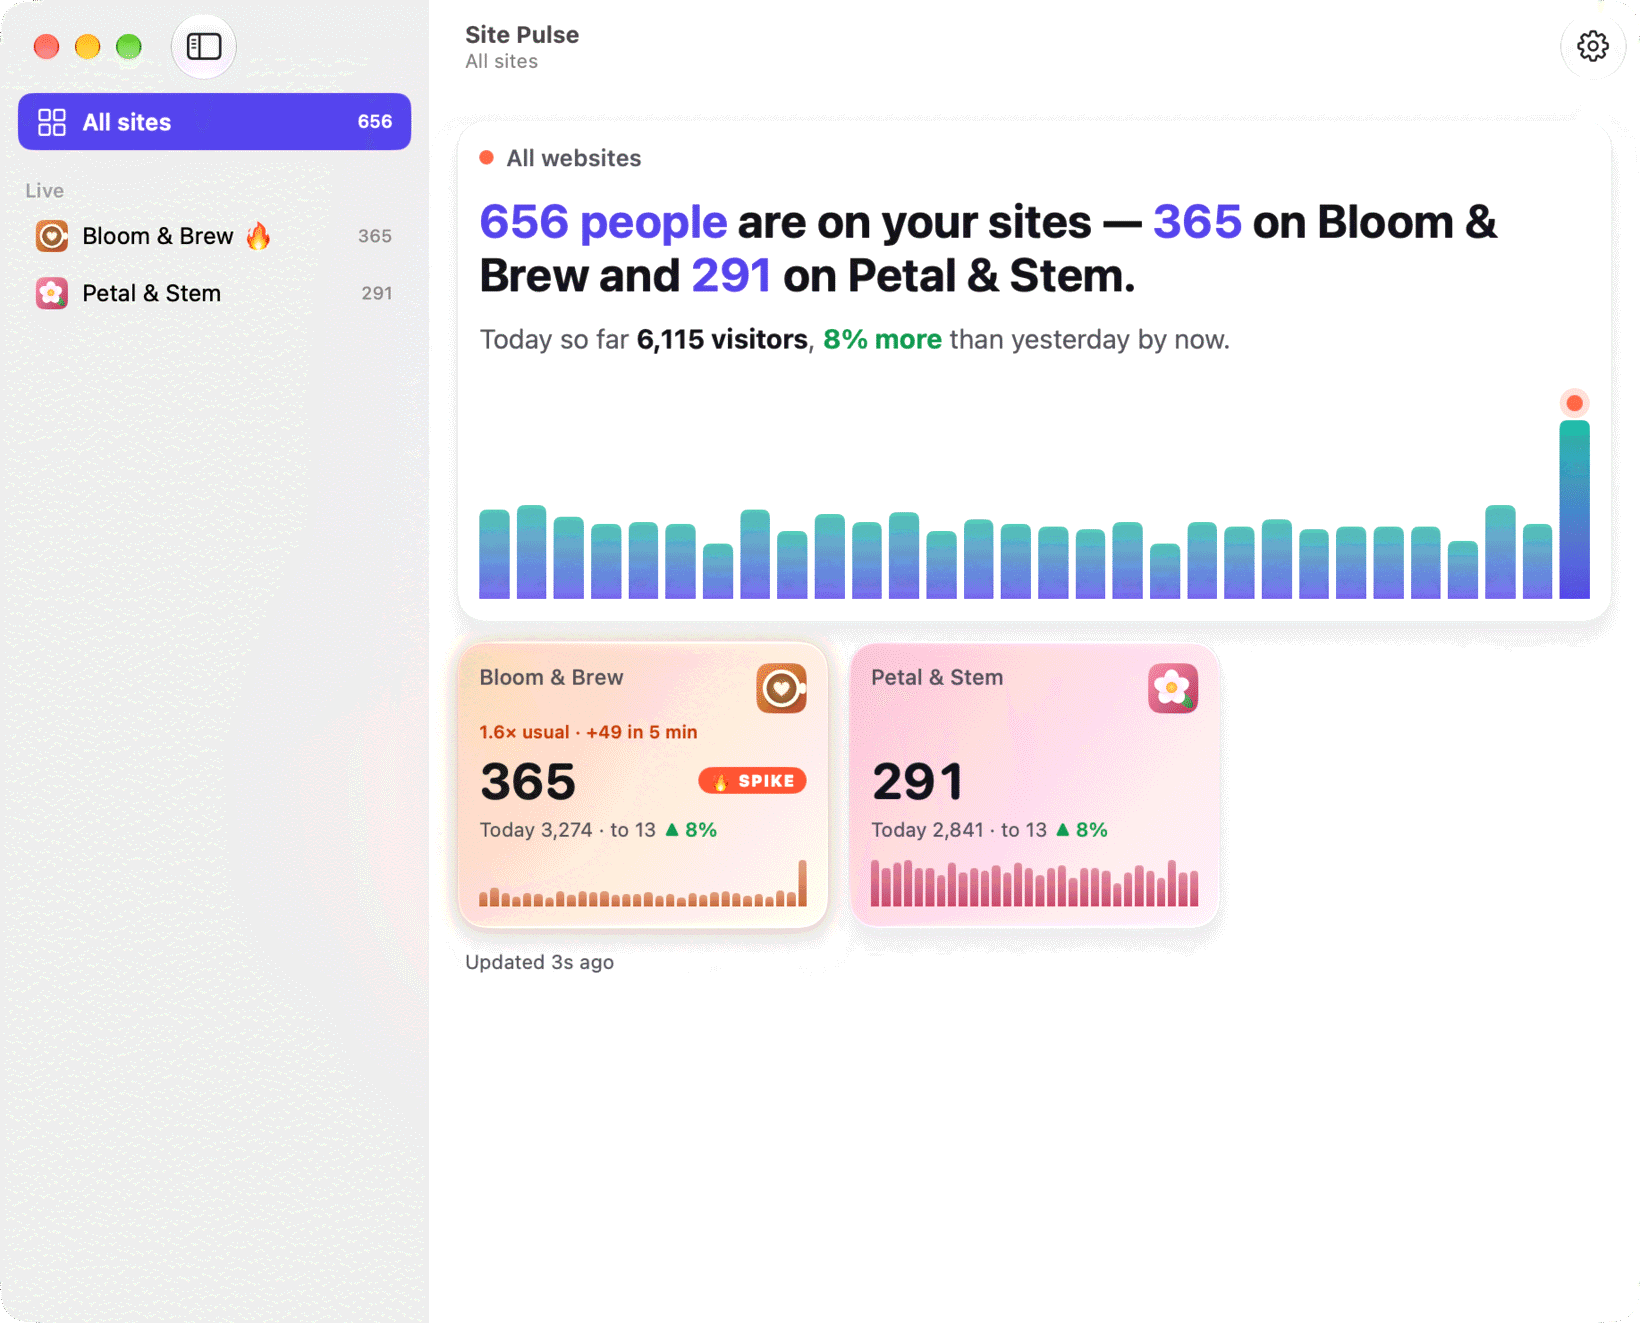Viewport: 1640px width, 1323px height.
Task: Click the 'All websites' label
Action: (x=574, y=158)
